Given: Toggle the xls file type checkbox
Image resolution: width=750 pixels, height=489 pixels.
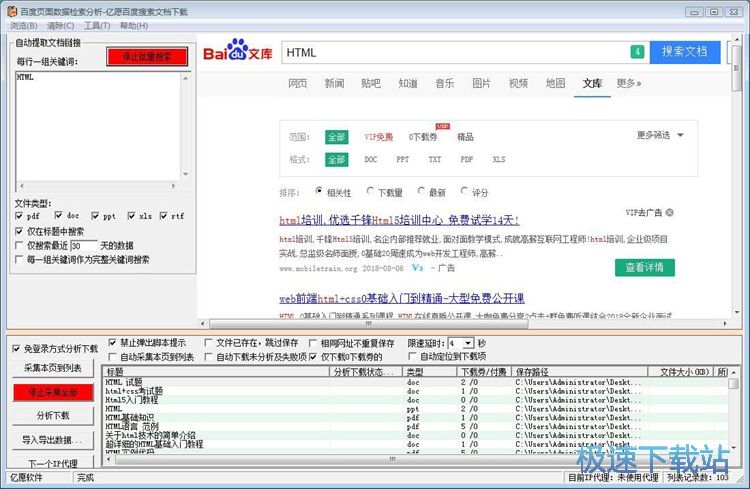Looking at the screenshot, I should (x=131, y=216).
